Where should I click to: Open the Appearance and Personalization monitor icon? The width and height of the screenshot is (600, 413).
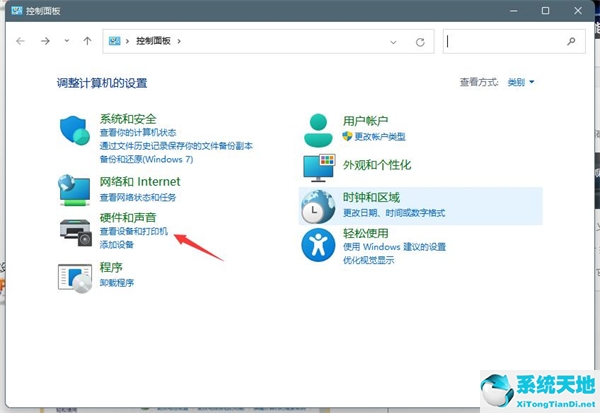click(319, 167)
